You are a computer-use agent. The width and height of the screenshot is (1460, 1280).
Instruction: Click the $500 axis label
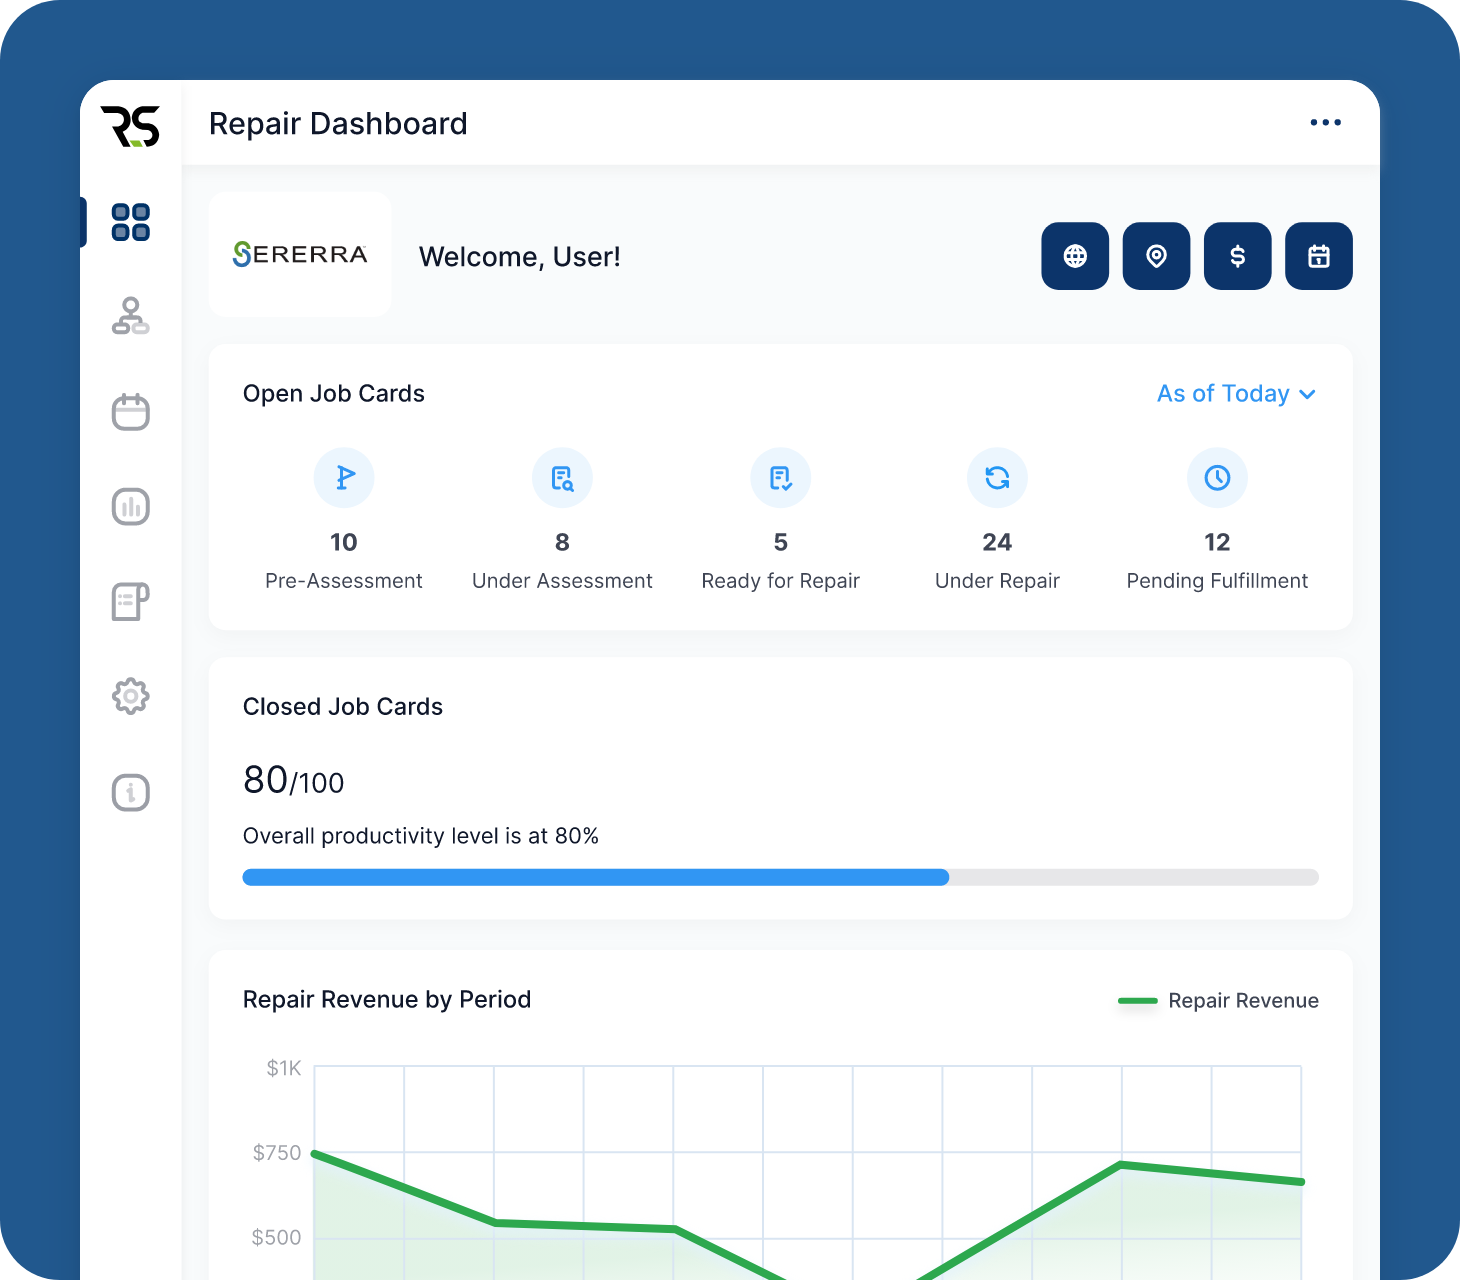tap(276, 1238)
